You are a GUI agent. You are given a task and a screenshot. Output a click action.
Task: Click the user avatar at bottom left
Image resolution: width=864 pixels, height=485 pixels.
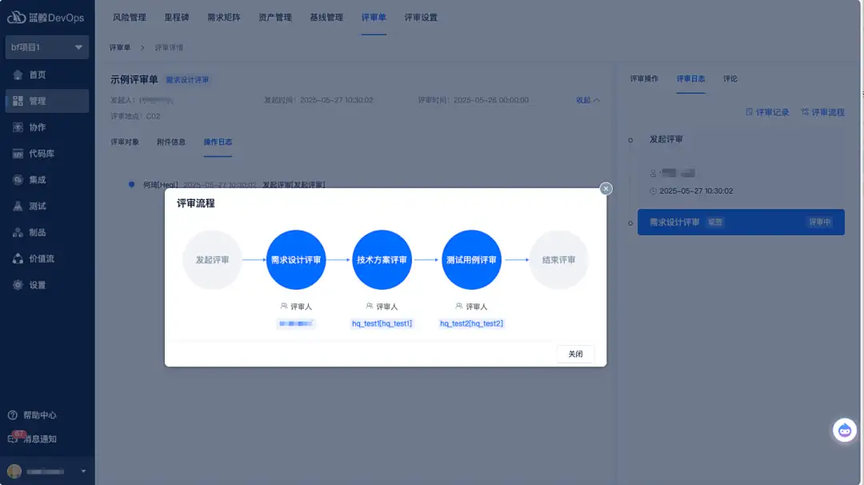point(14,471)
